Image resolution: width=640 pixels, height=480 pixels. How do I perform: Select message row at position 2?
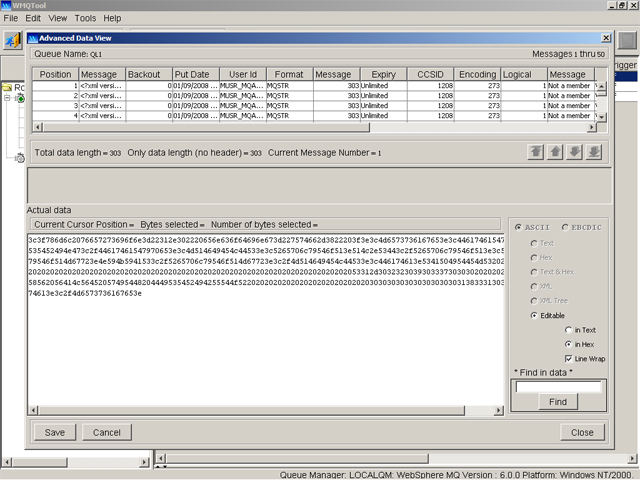tap(314, 96)
